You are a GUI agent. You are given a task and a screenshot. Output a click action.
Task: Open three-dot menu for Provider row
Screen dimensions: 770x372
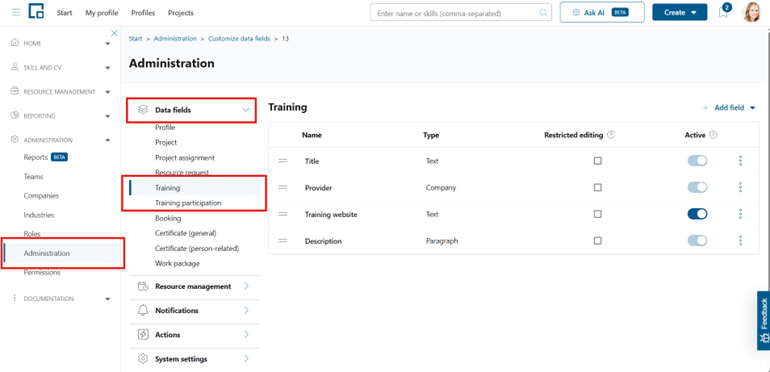[x=740, y=187]
